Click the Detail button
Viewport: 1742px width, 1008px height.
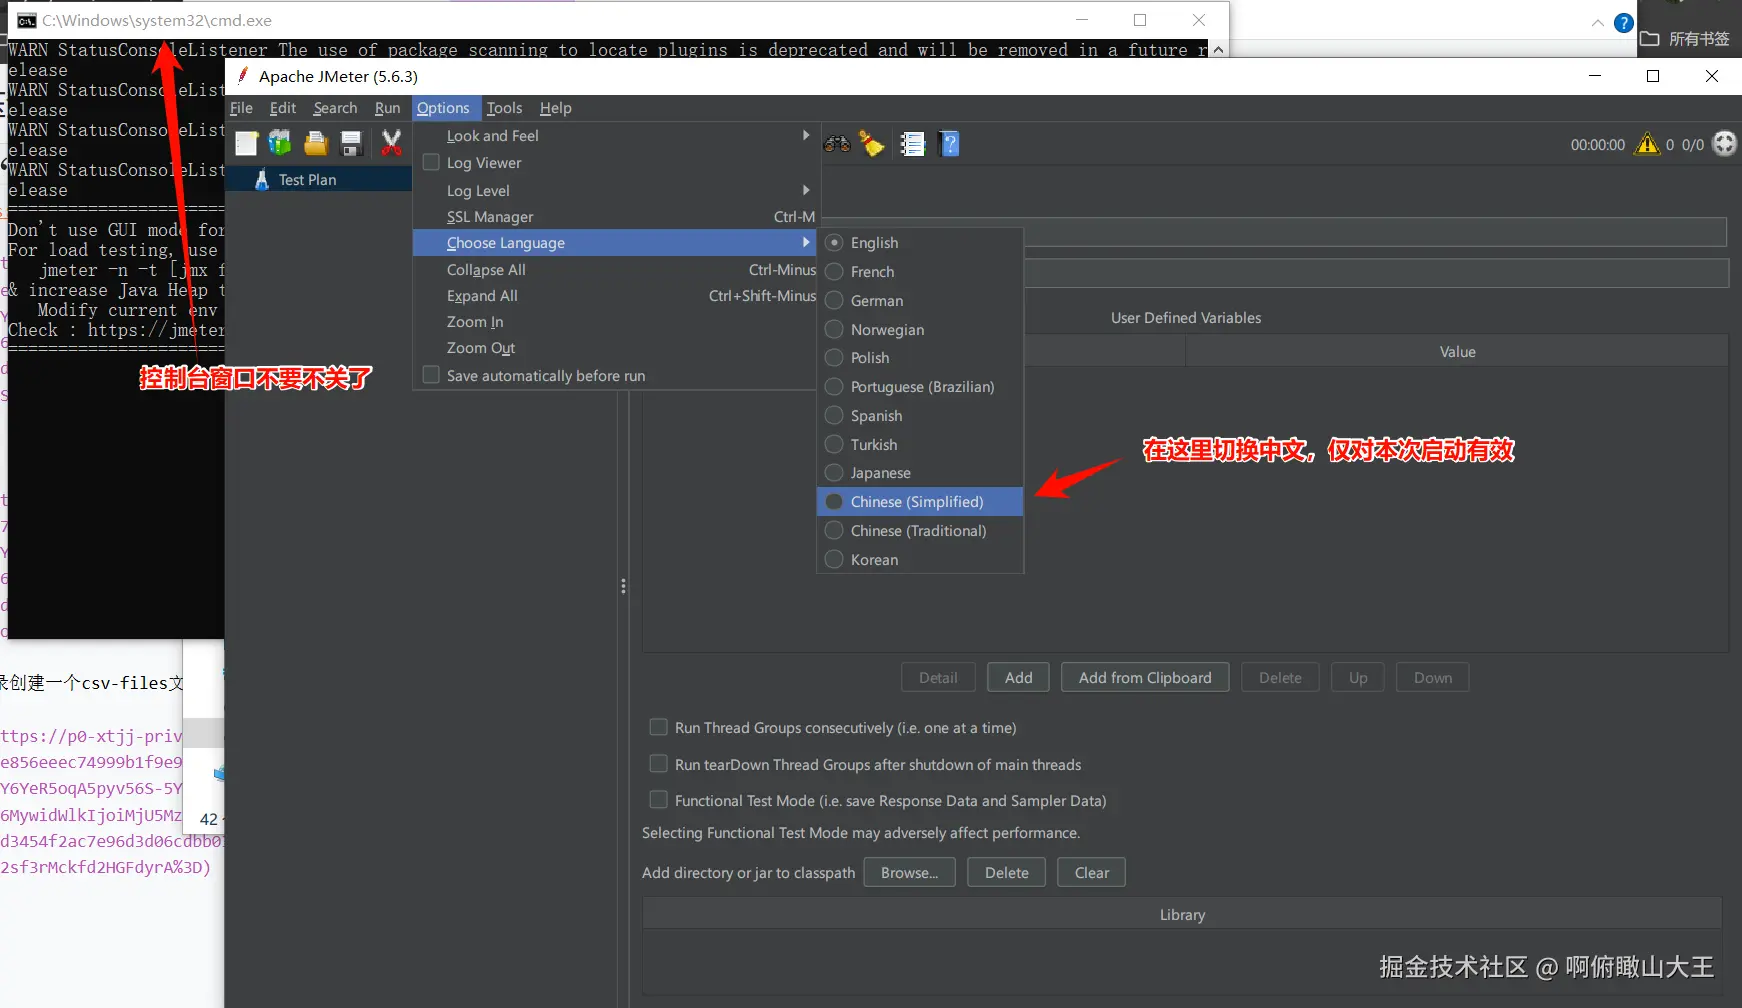coord(938,678)
